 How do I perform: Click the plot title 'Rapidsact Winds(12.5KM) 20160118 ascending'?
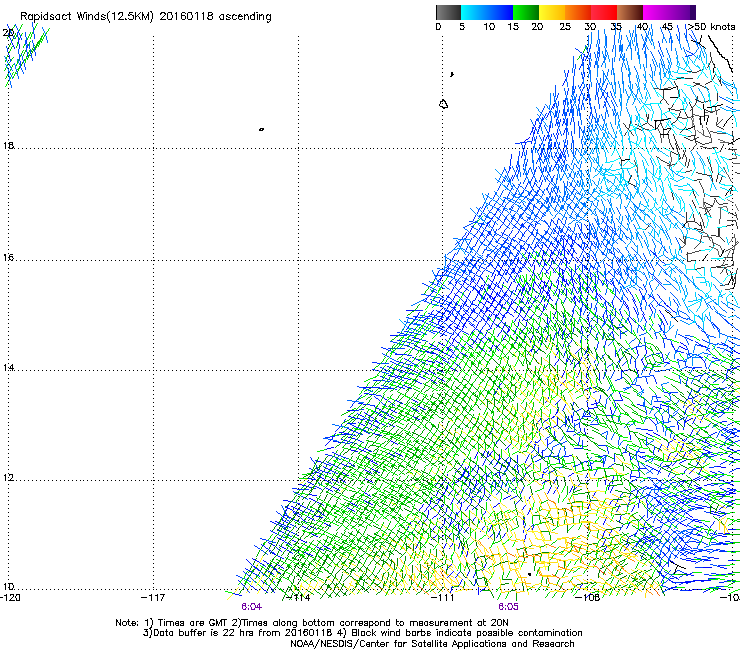pos(146,17)
